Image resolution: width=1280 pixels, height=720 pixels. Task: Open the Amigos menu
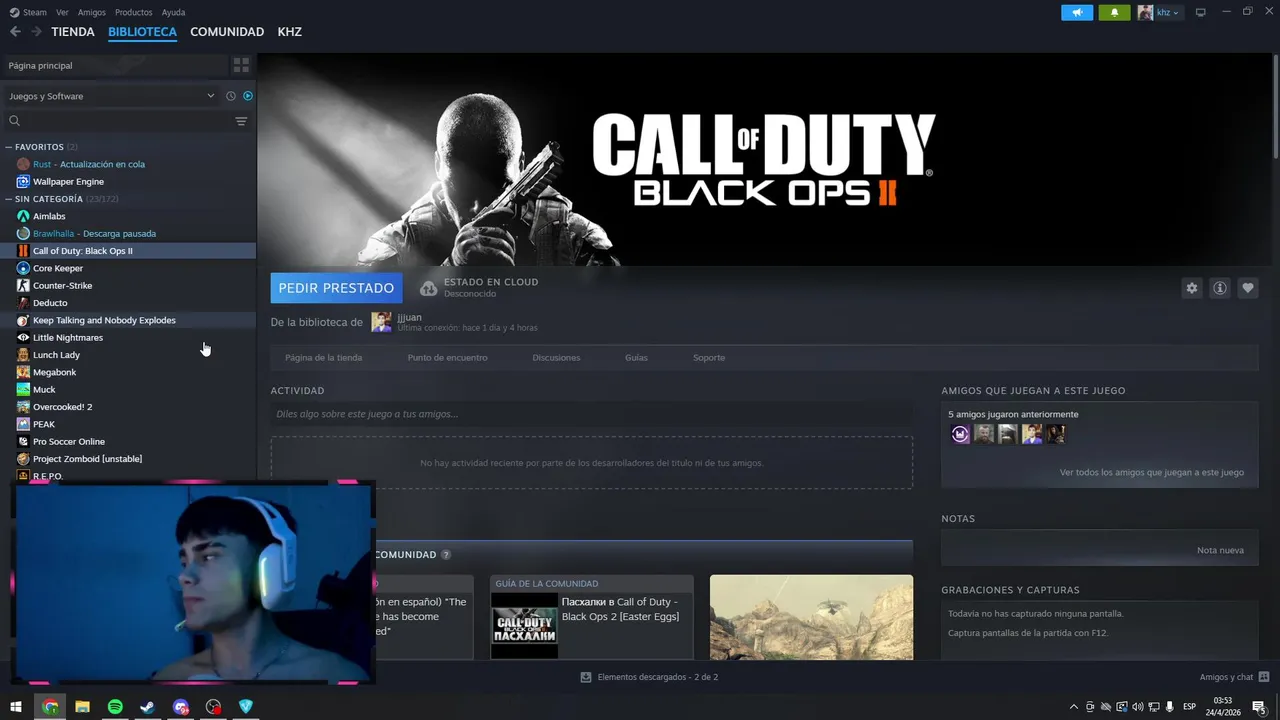tap(92, 12)
